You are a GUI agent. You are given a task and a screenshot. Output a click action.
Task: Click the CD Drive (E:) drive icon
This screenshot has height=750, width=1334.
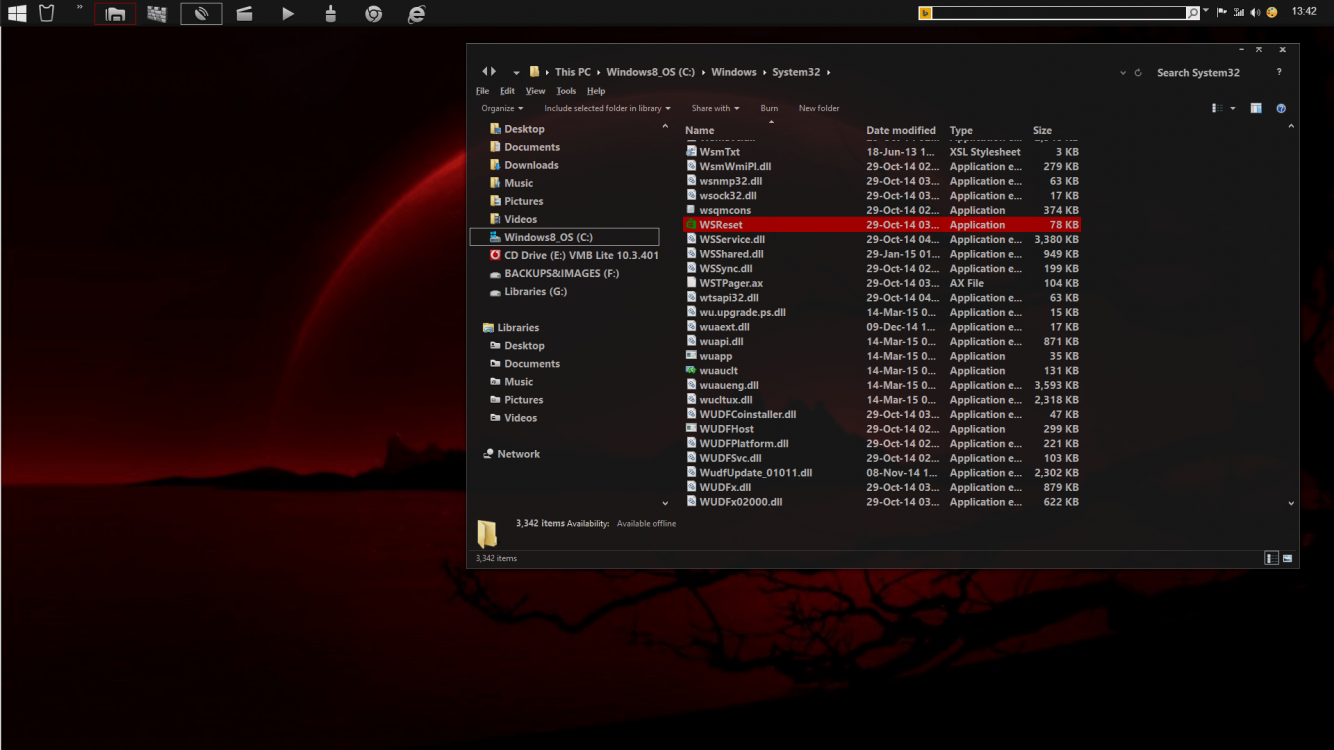coord(495,255)
